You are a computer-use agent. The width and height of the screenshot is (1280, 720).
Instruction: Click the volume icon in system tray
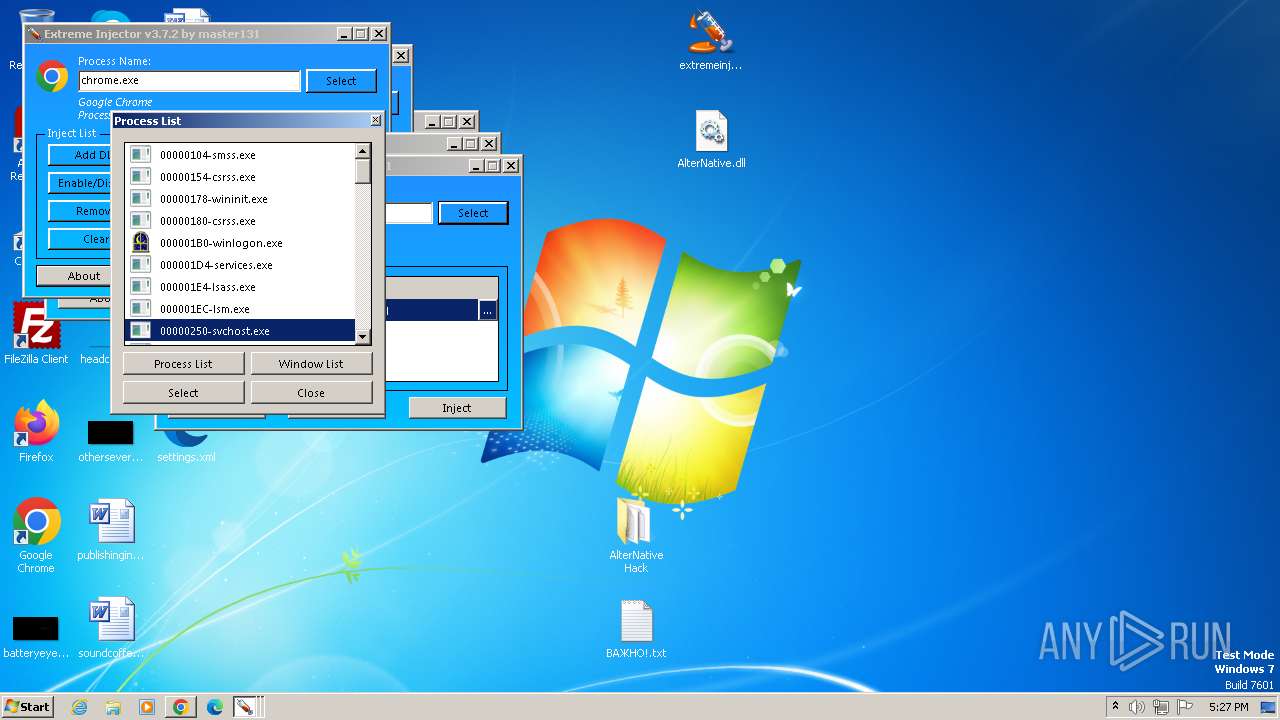tap(1137, 707)
